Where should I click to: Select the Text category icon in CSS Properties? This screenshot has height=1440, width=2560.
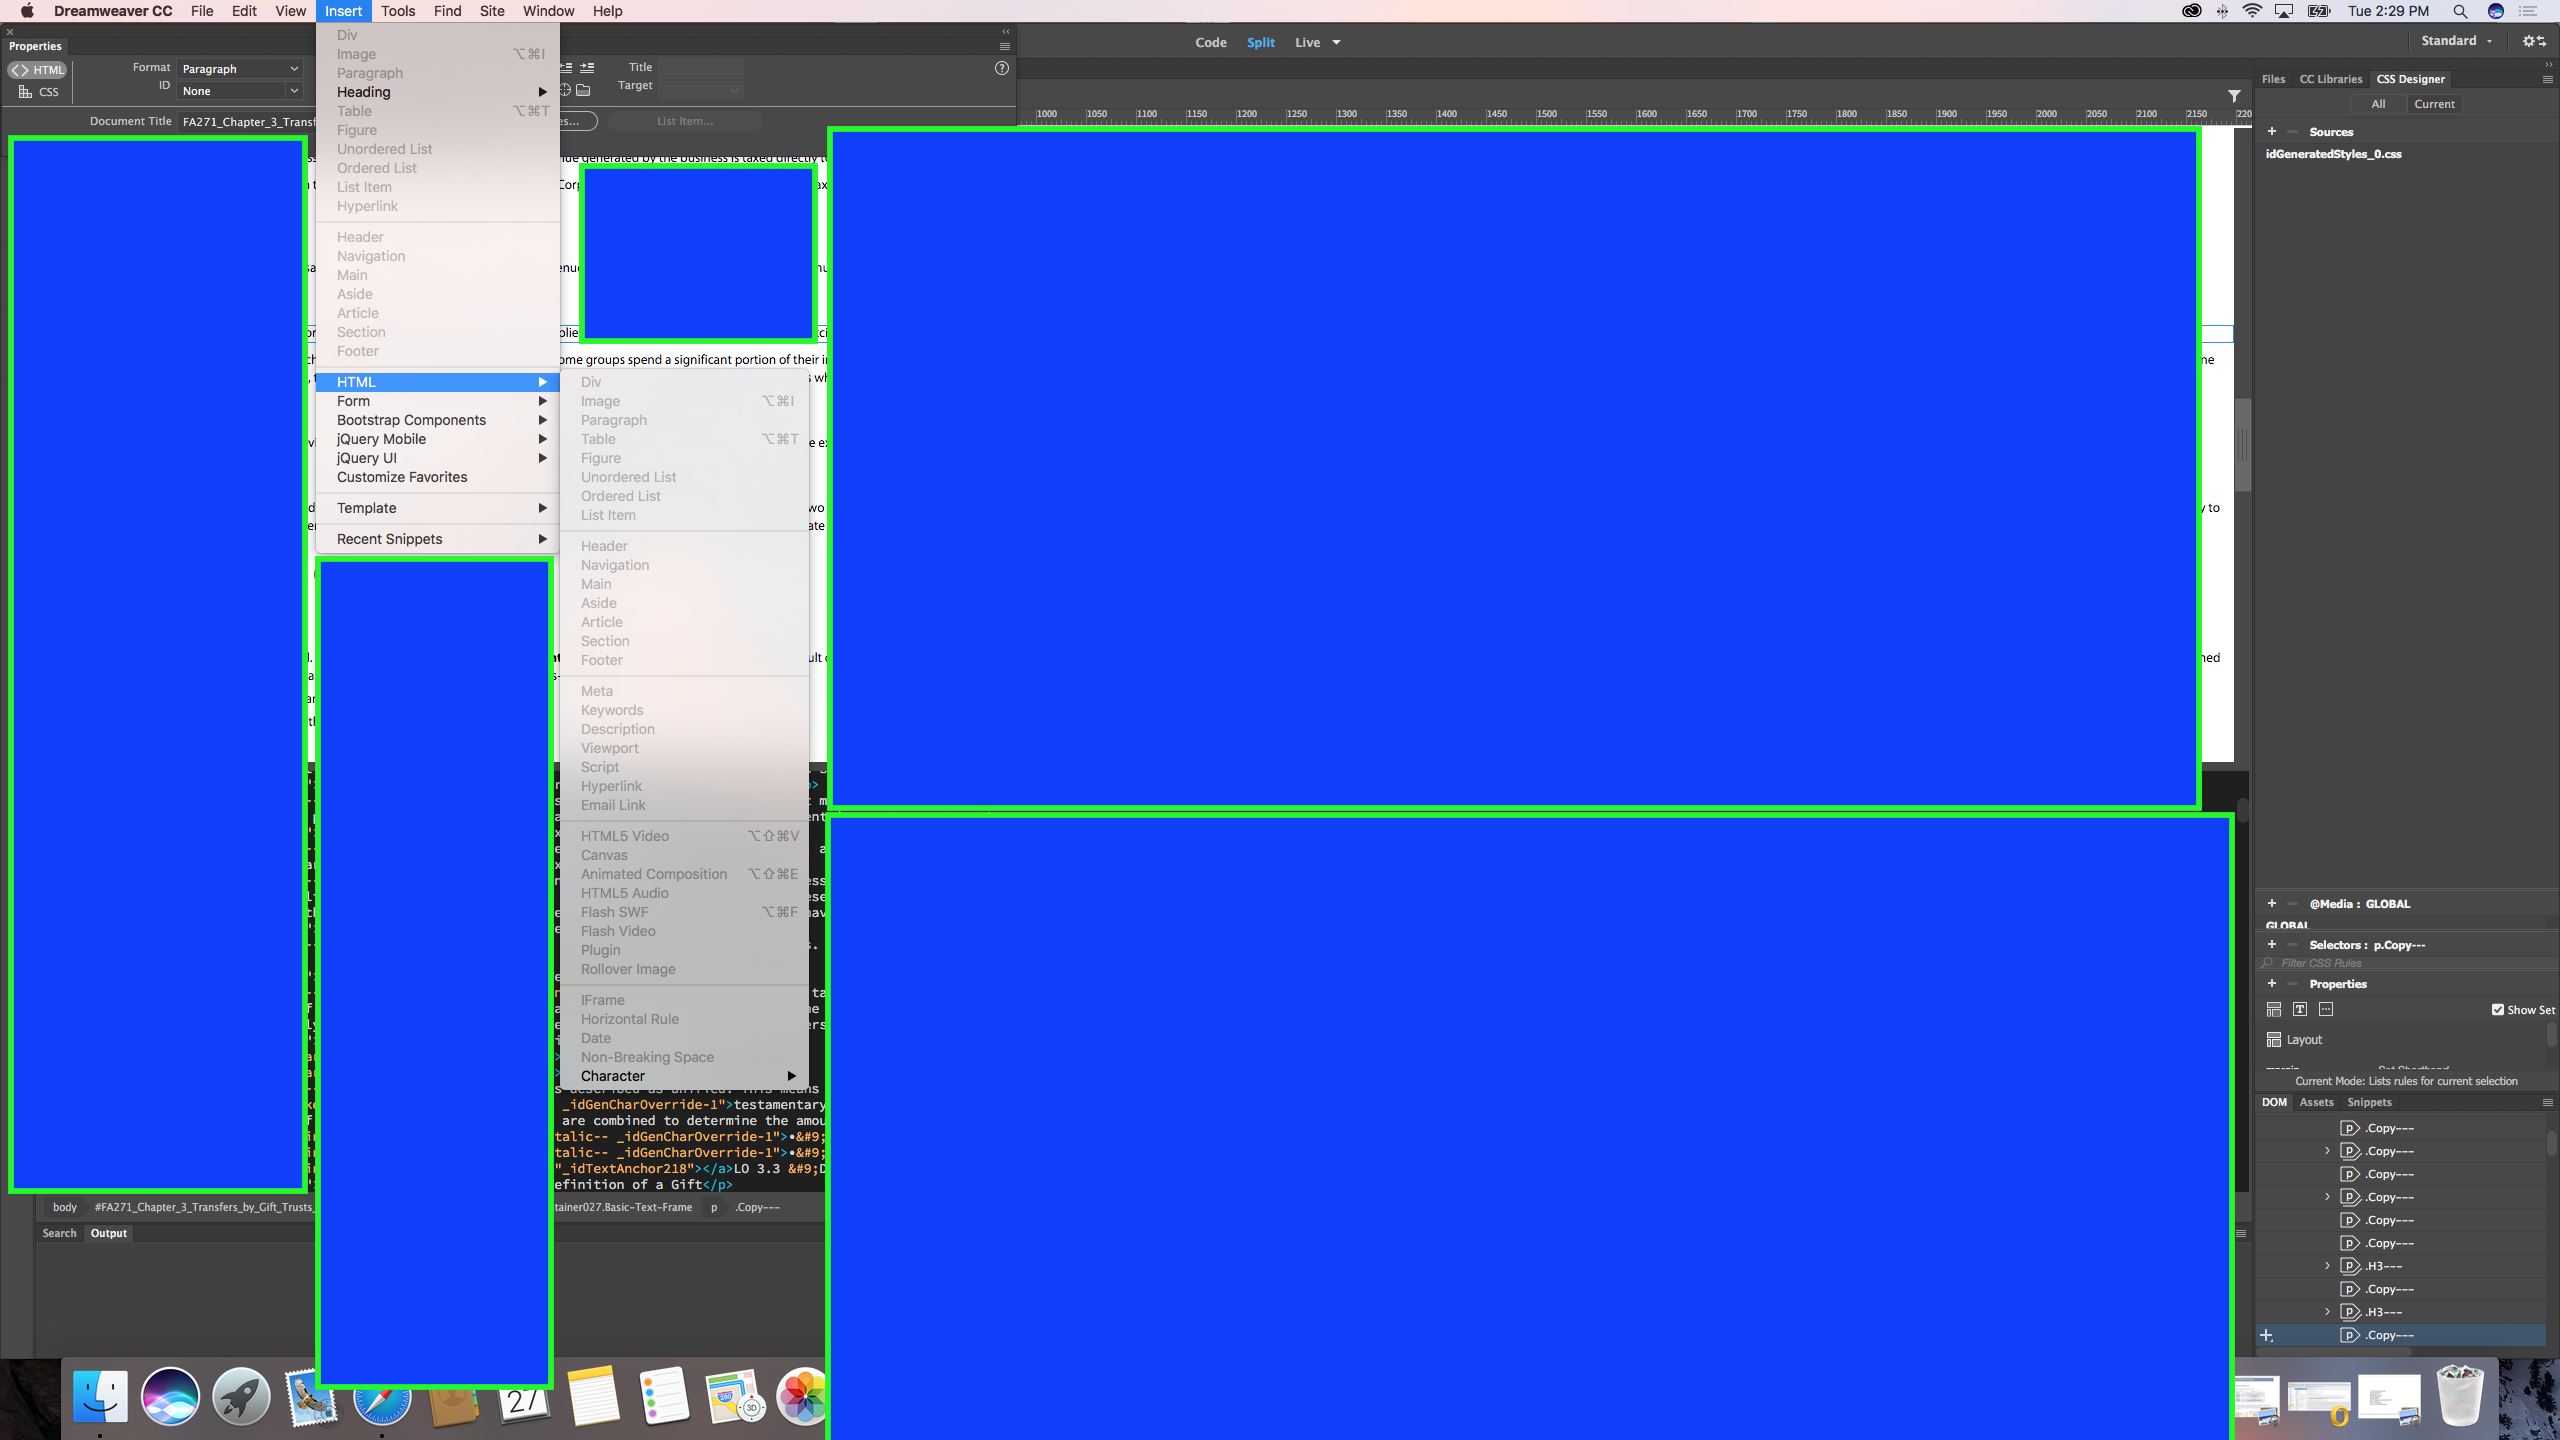tap(2300, 1010)
